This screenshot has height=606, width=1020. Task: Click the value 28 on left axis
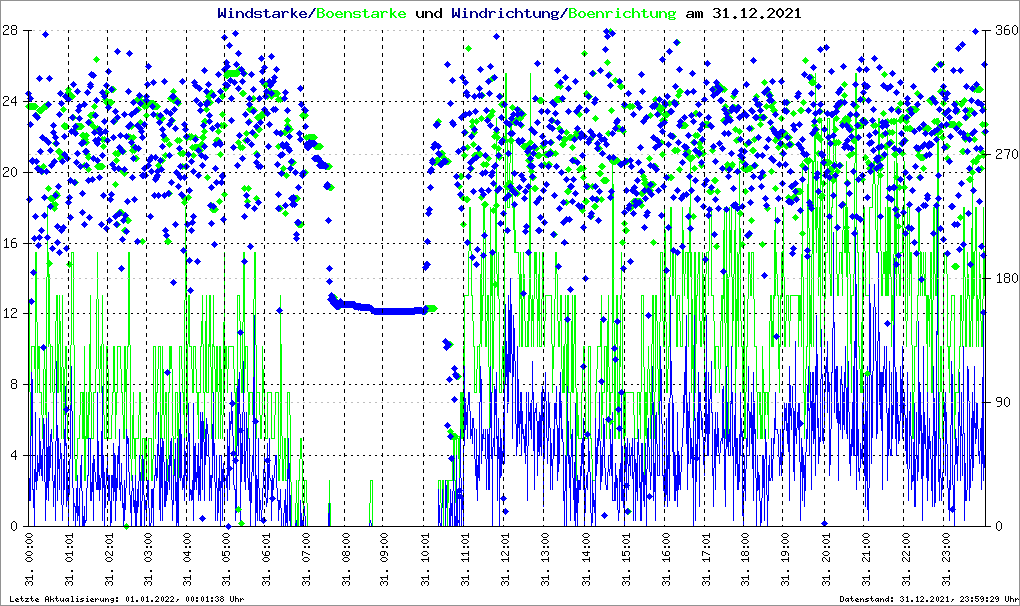coord(10,31)
